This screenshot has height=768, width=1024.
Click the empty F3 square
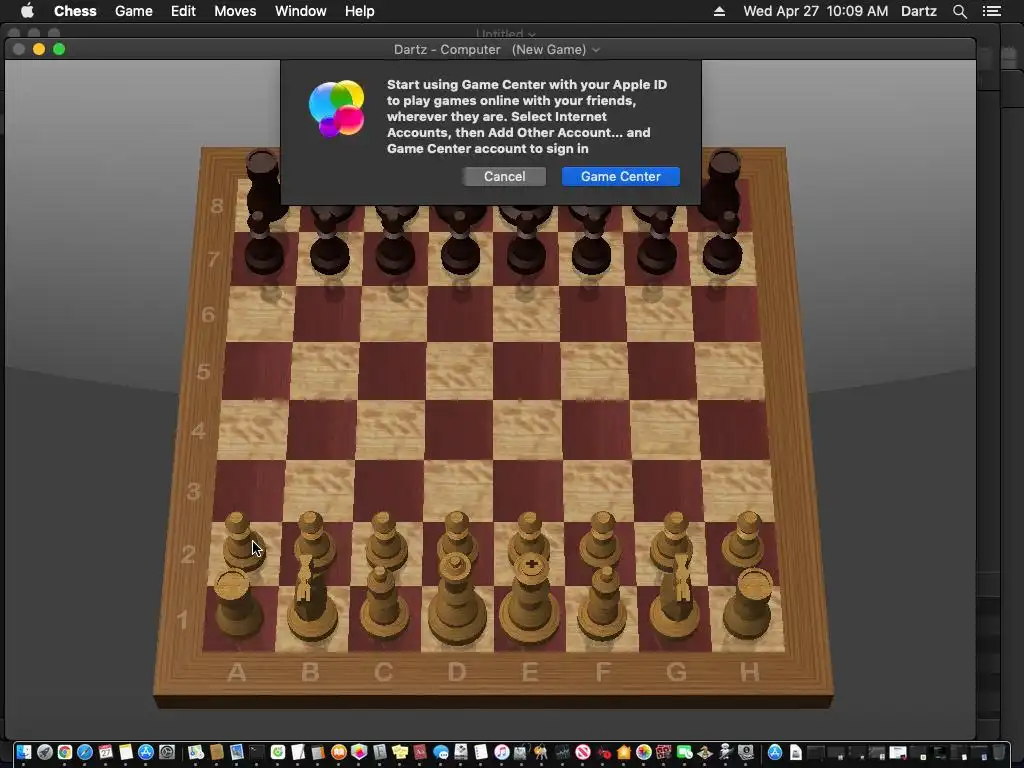(x=599, y=490)
